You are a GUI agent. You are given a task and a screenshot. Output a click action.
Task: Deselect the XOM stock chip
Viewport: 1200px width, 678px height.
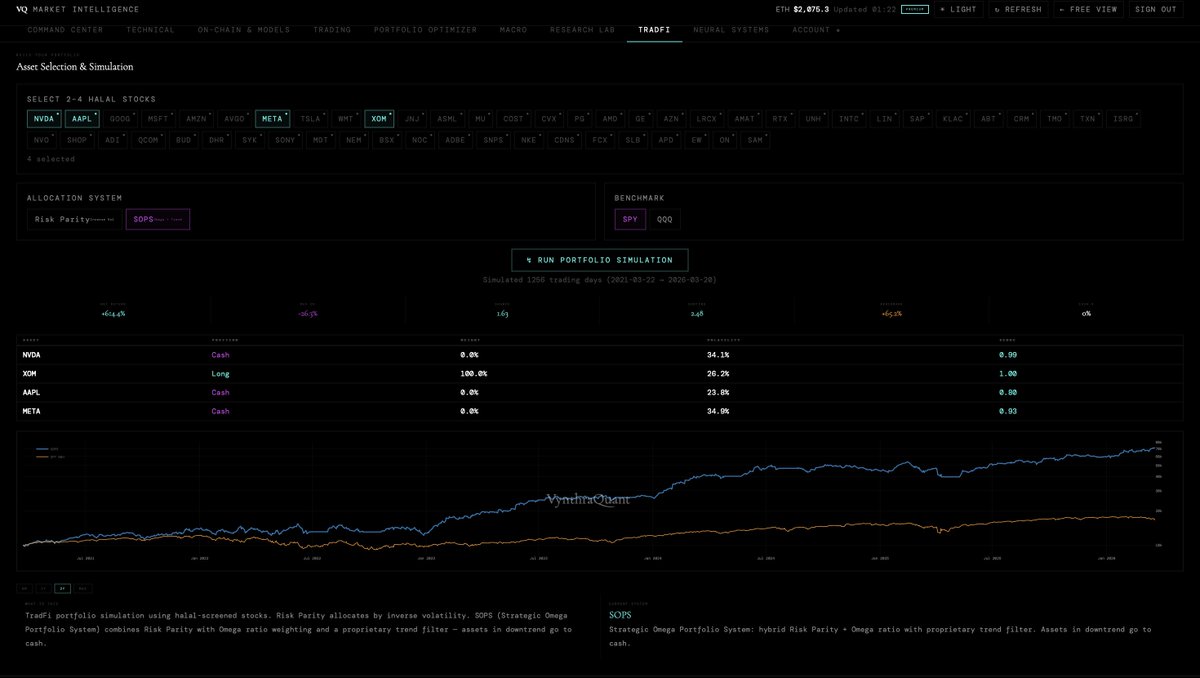point(379,119)
